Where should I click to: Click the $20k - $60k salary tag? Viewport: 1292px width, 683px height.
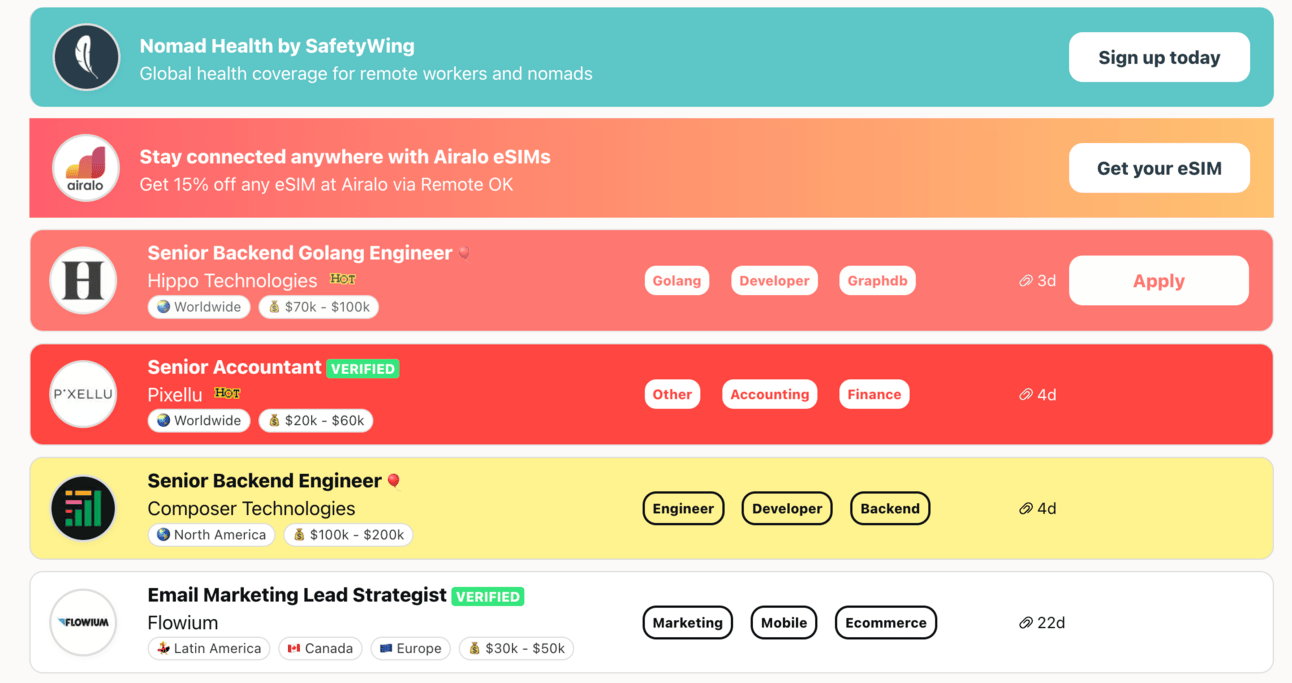[x=316, y=421]
